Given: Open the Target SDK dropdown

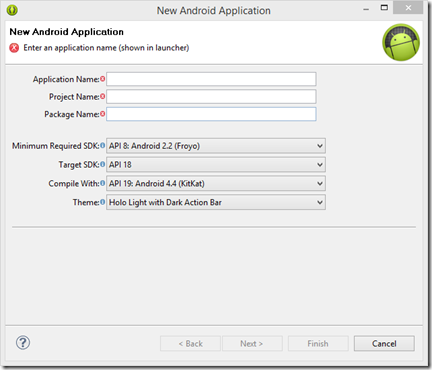Looking at the screenshot, I should pos(216,165).
